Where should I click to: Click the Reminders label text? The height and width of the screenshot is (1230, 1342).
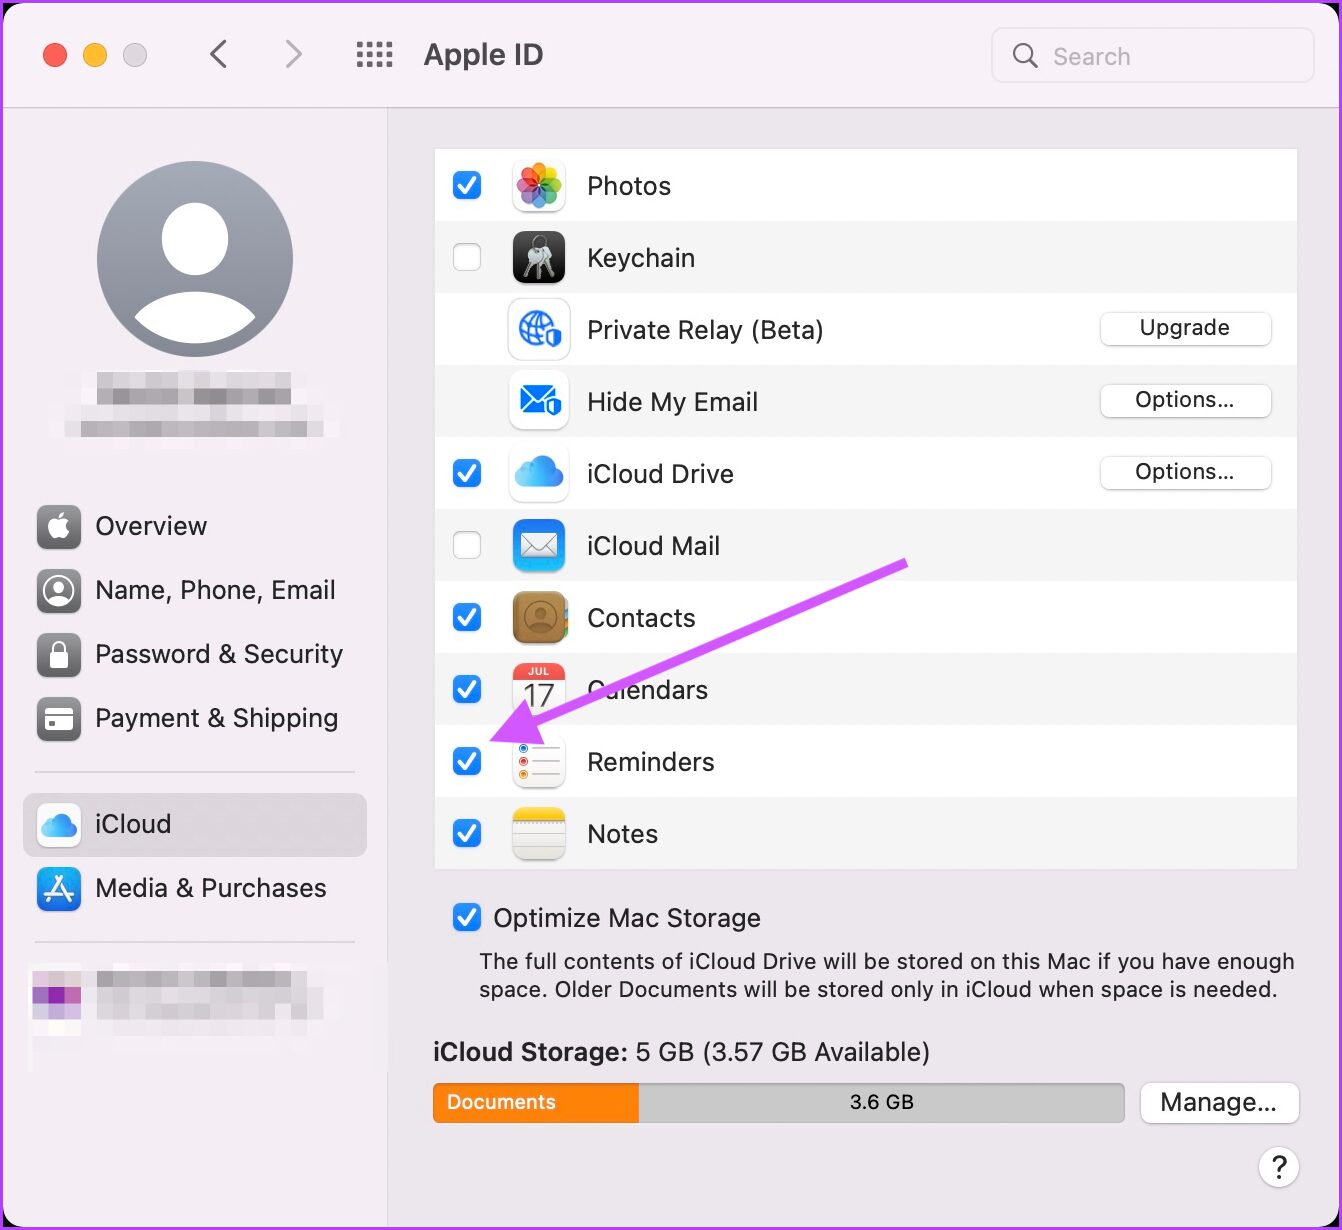(x=651, y=762)
